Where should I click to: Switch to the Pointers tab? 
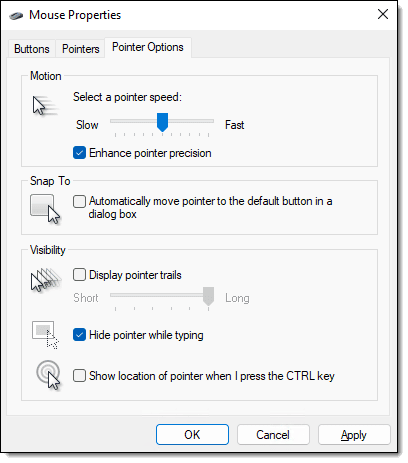point(81,49)
